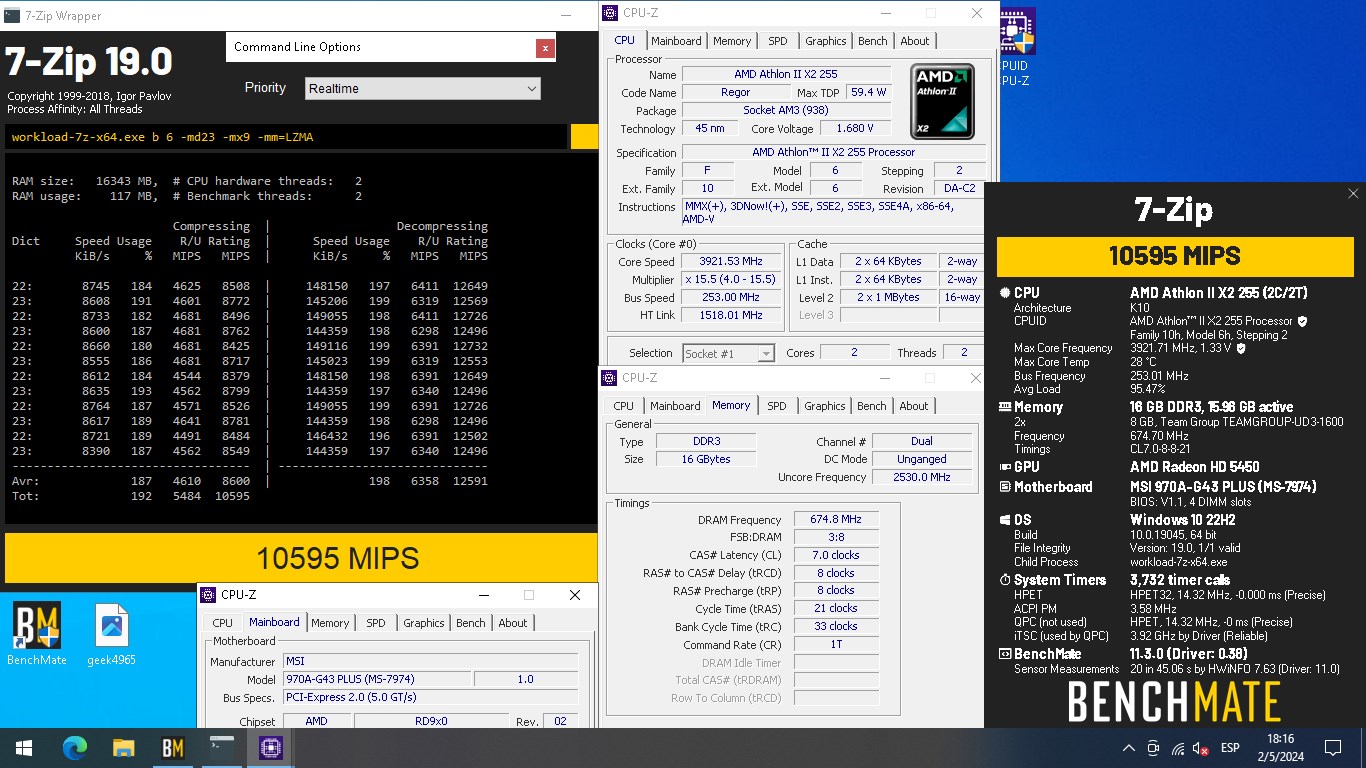Open the geek4965 image file on desktop

point(111,634)
